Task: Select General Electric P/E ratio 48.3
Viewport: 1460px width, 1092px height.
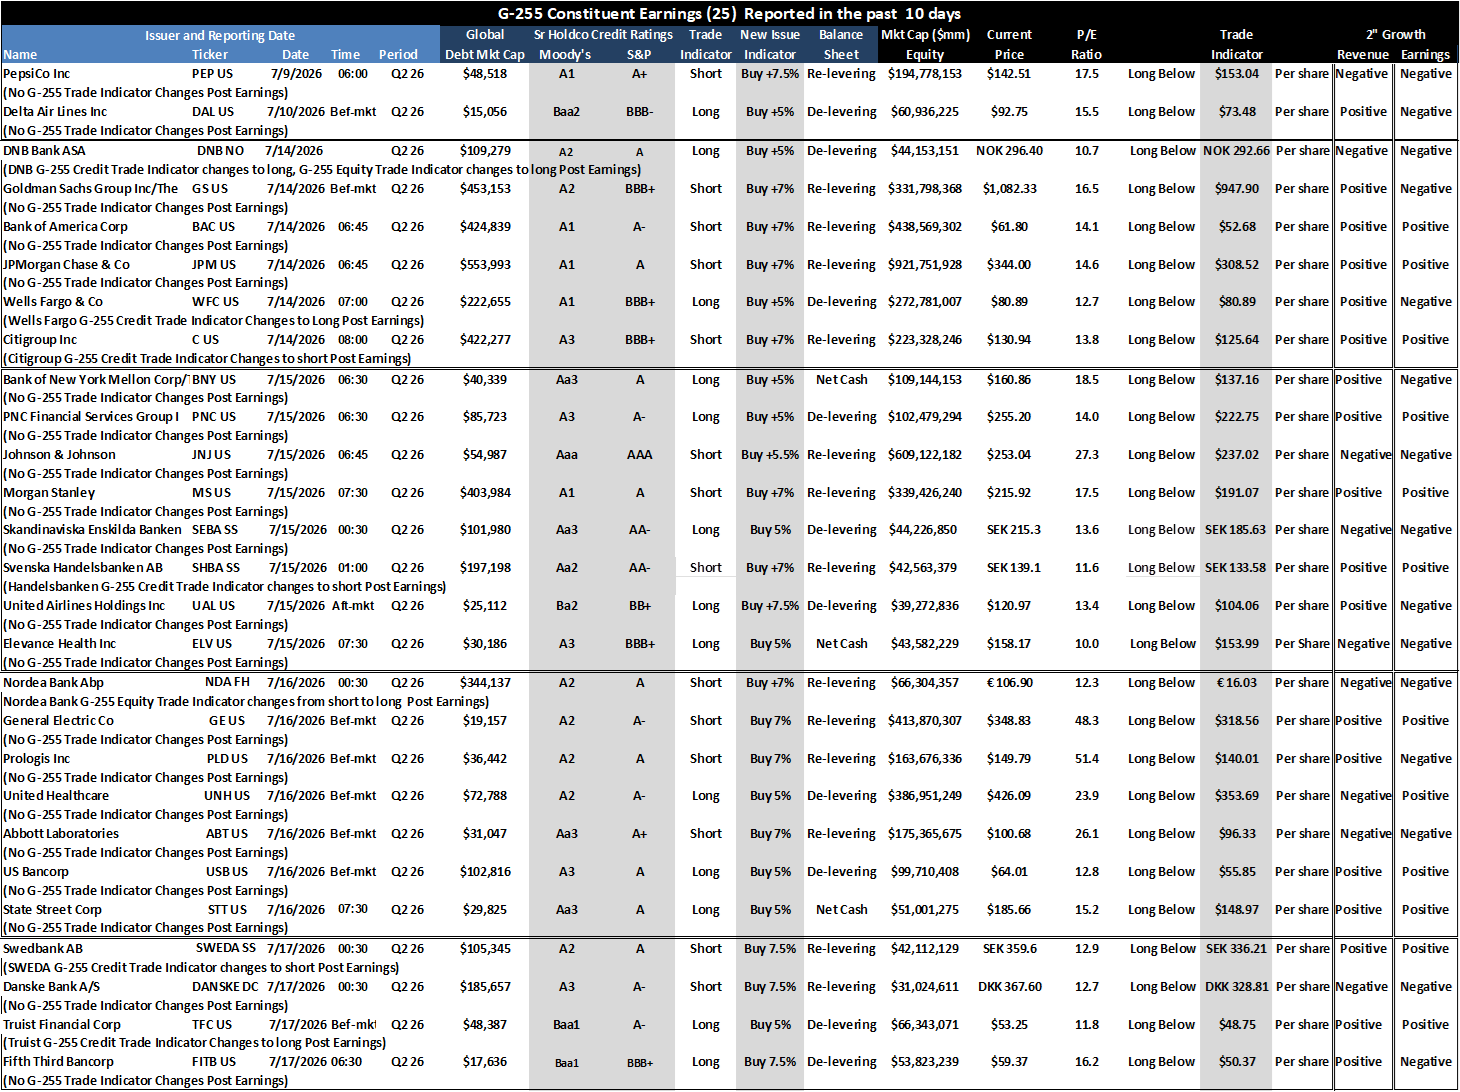Action: [1087, 721]
